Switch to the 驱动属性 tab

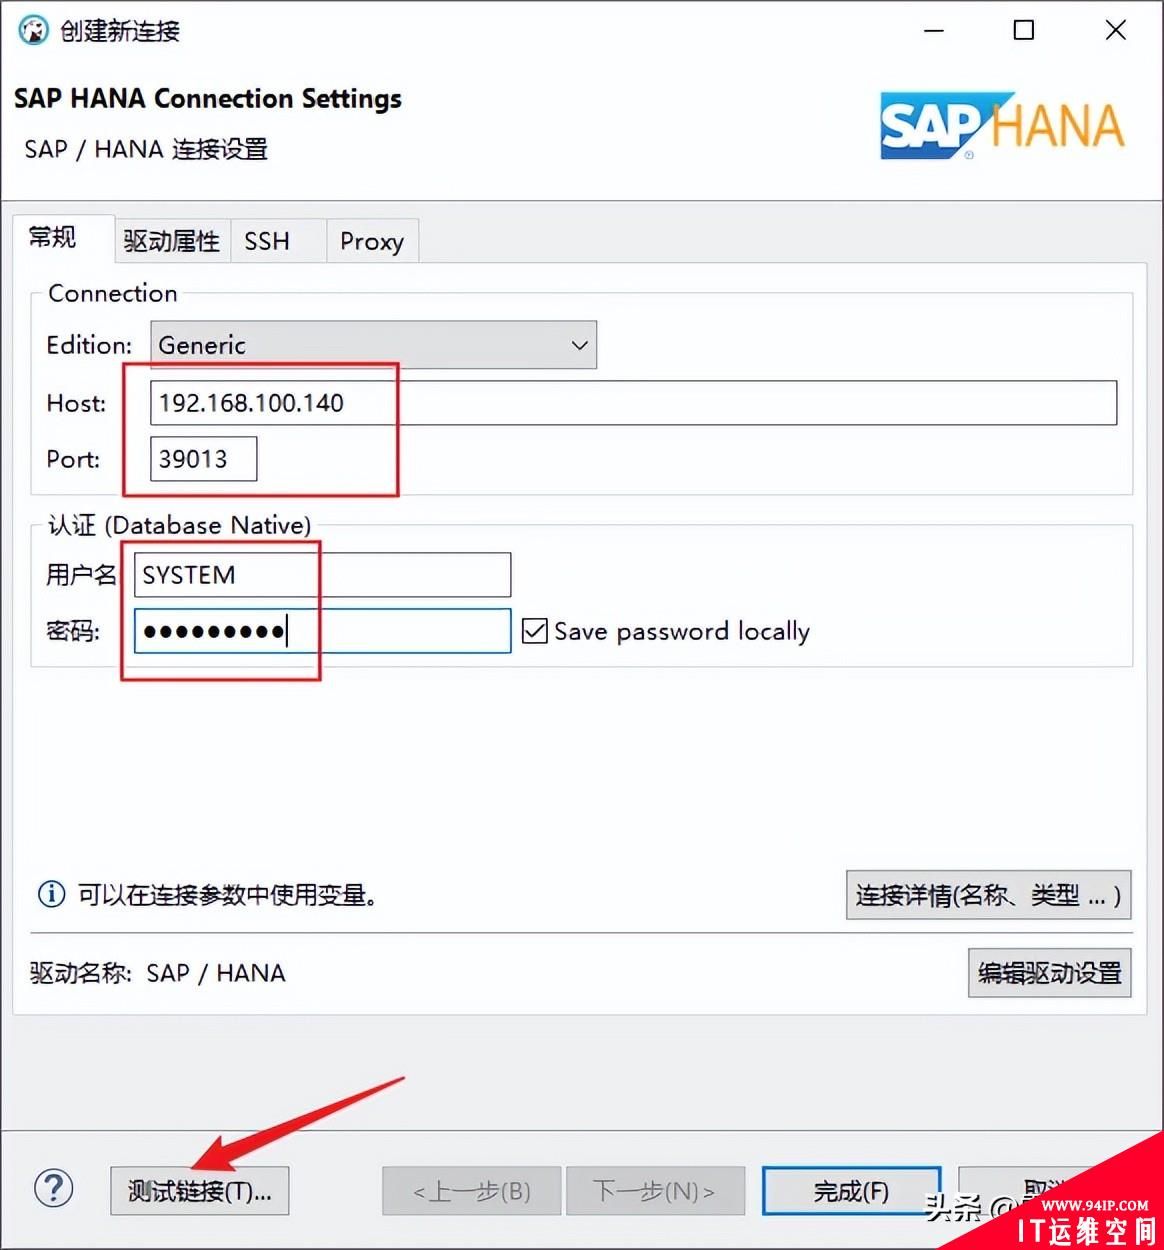pos(172,241)
